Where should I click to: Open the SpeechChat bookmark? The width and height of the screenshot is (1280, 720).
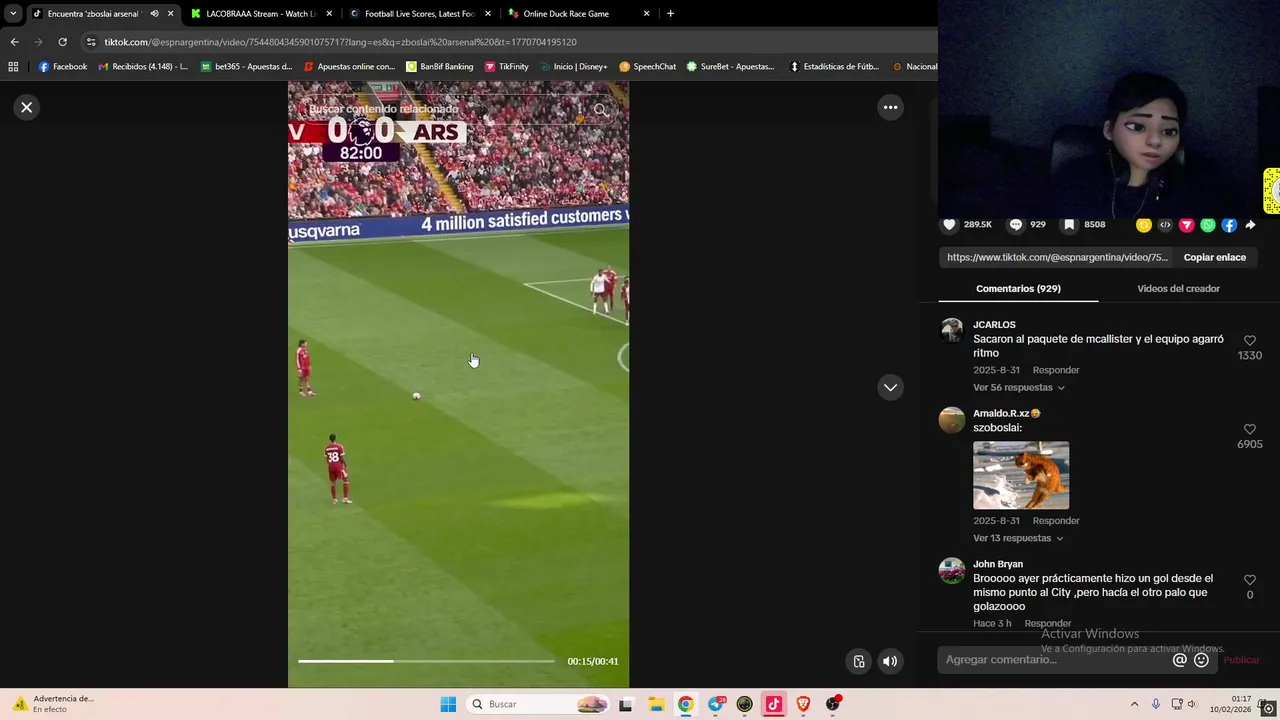[x=647, y=67]
